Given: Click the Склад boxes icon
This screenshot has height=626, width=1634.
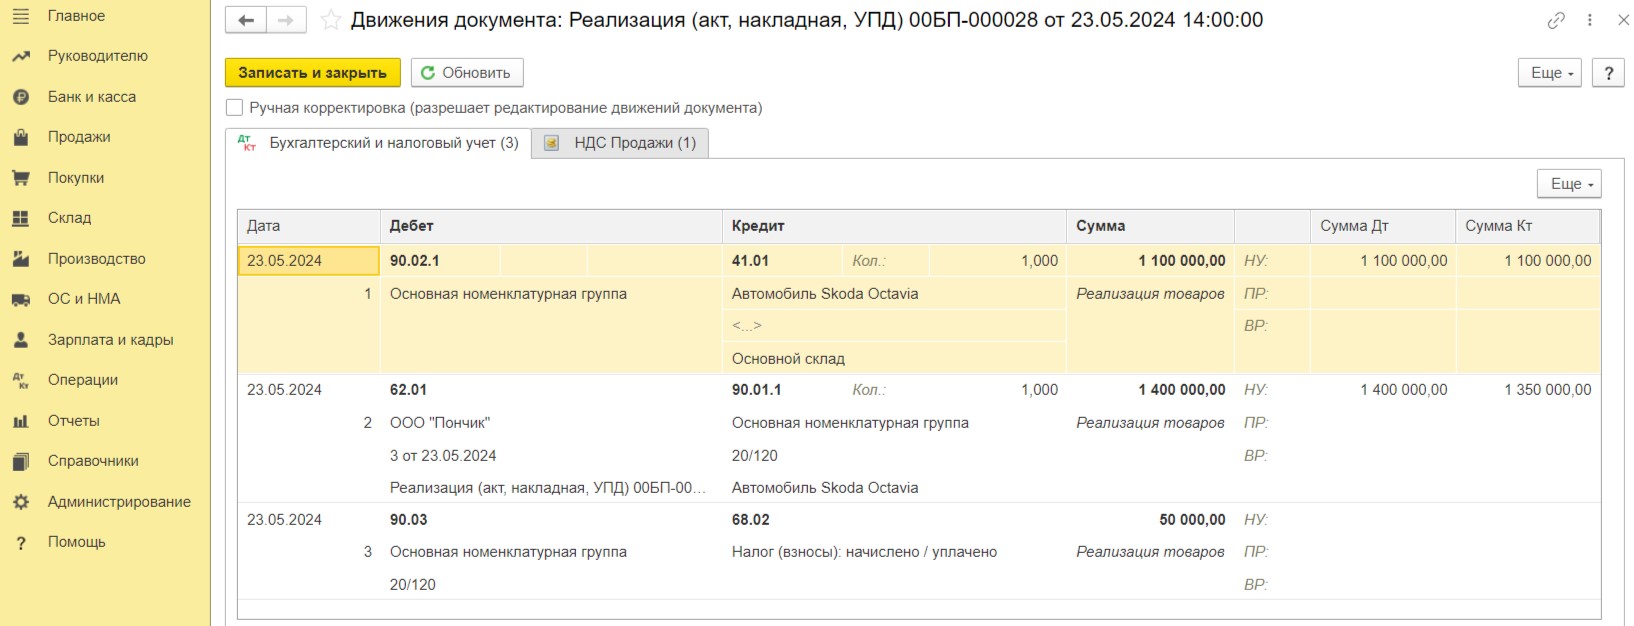Looking at the screenshot, I should pyautogui.click(x=20, y=218).
